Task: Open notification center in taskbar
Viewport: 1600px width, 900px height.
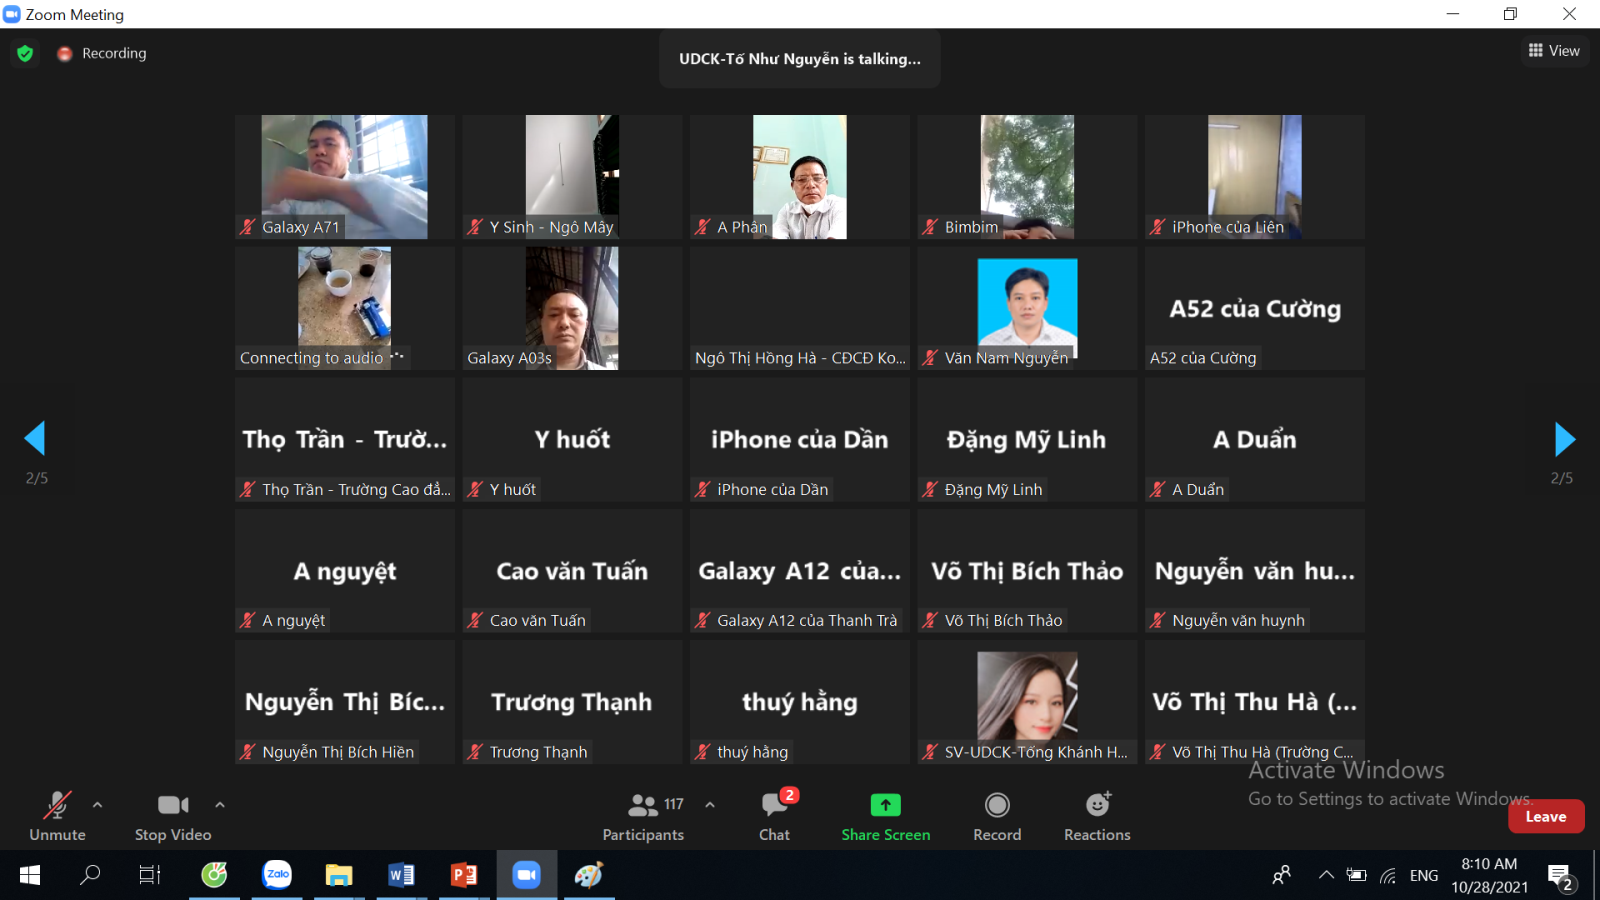Action: 1561,878
